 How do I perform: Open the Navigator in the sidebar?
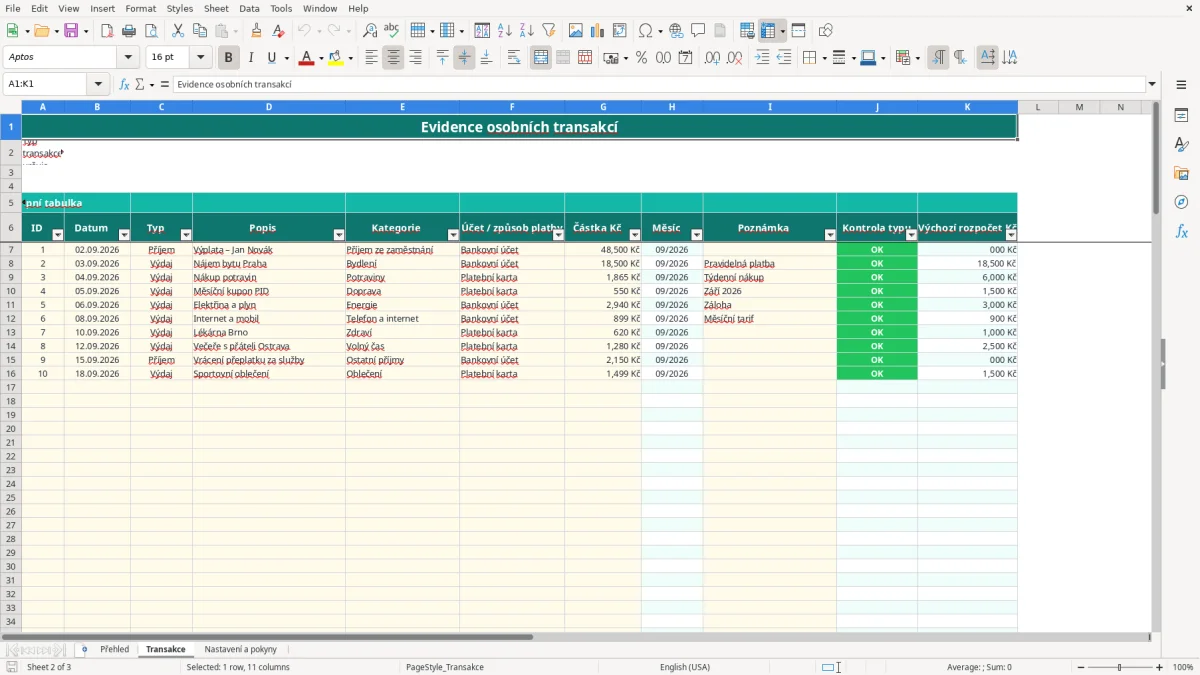tap(1181, 202)
